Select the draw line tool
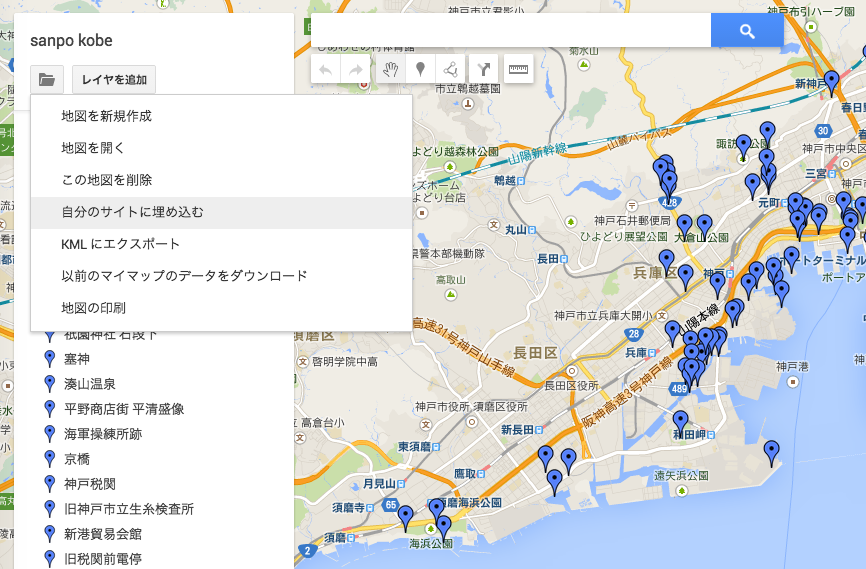The height and width of the screenshot is (569, 866). [x=450, y=69]
